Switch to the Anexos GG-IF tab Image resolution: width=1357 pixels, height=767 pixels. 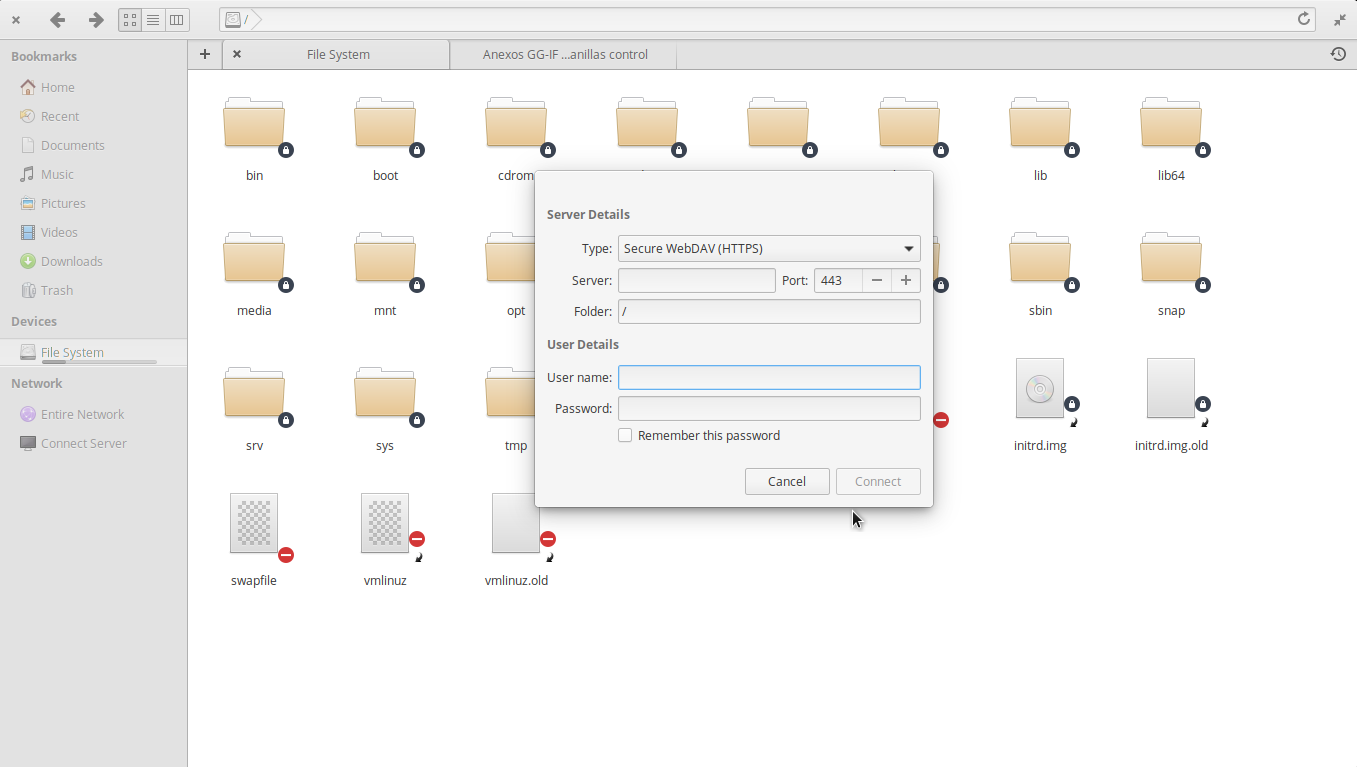coord(563,54)
